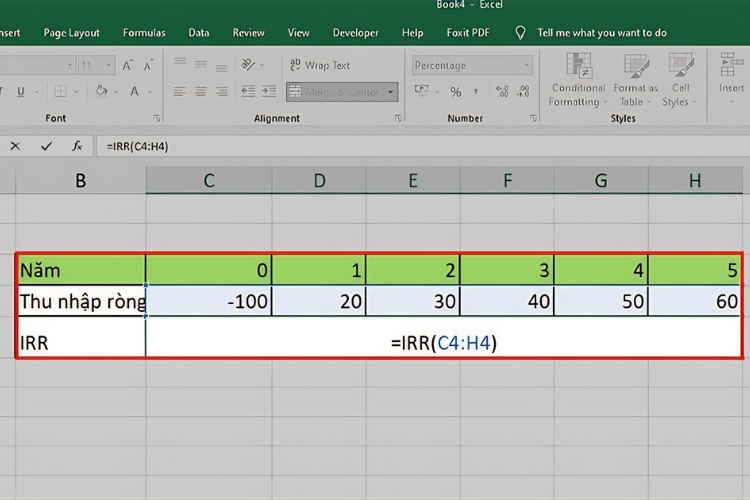
Task: Apply Percent Style to the cell
Action: click(x=455, y=92)
